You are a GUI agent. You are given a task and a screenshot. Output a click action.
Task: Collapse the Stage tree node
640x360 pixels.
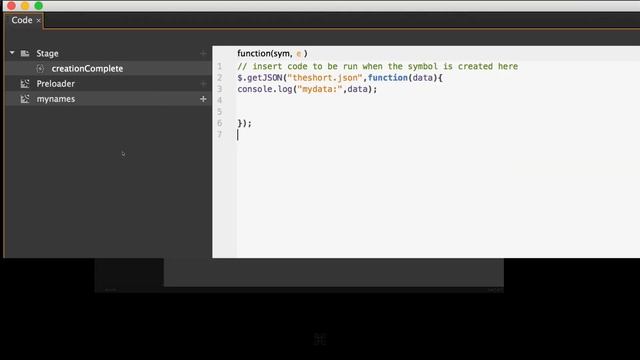tap(12, 53)
